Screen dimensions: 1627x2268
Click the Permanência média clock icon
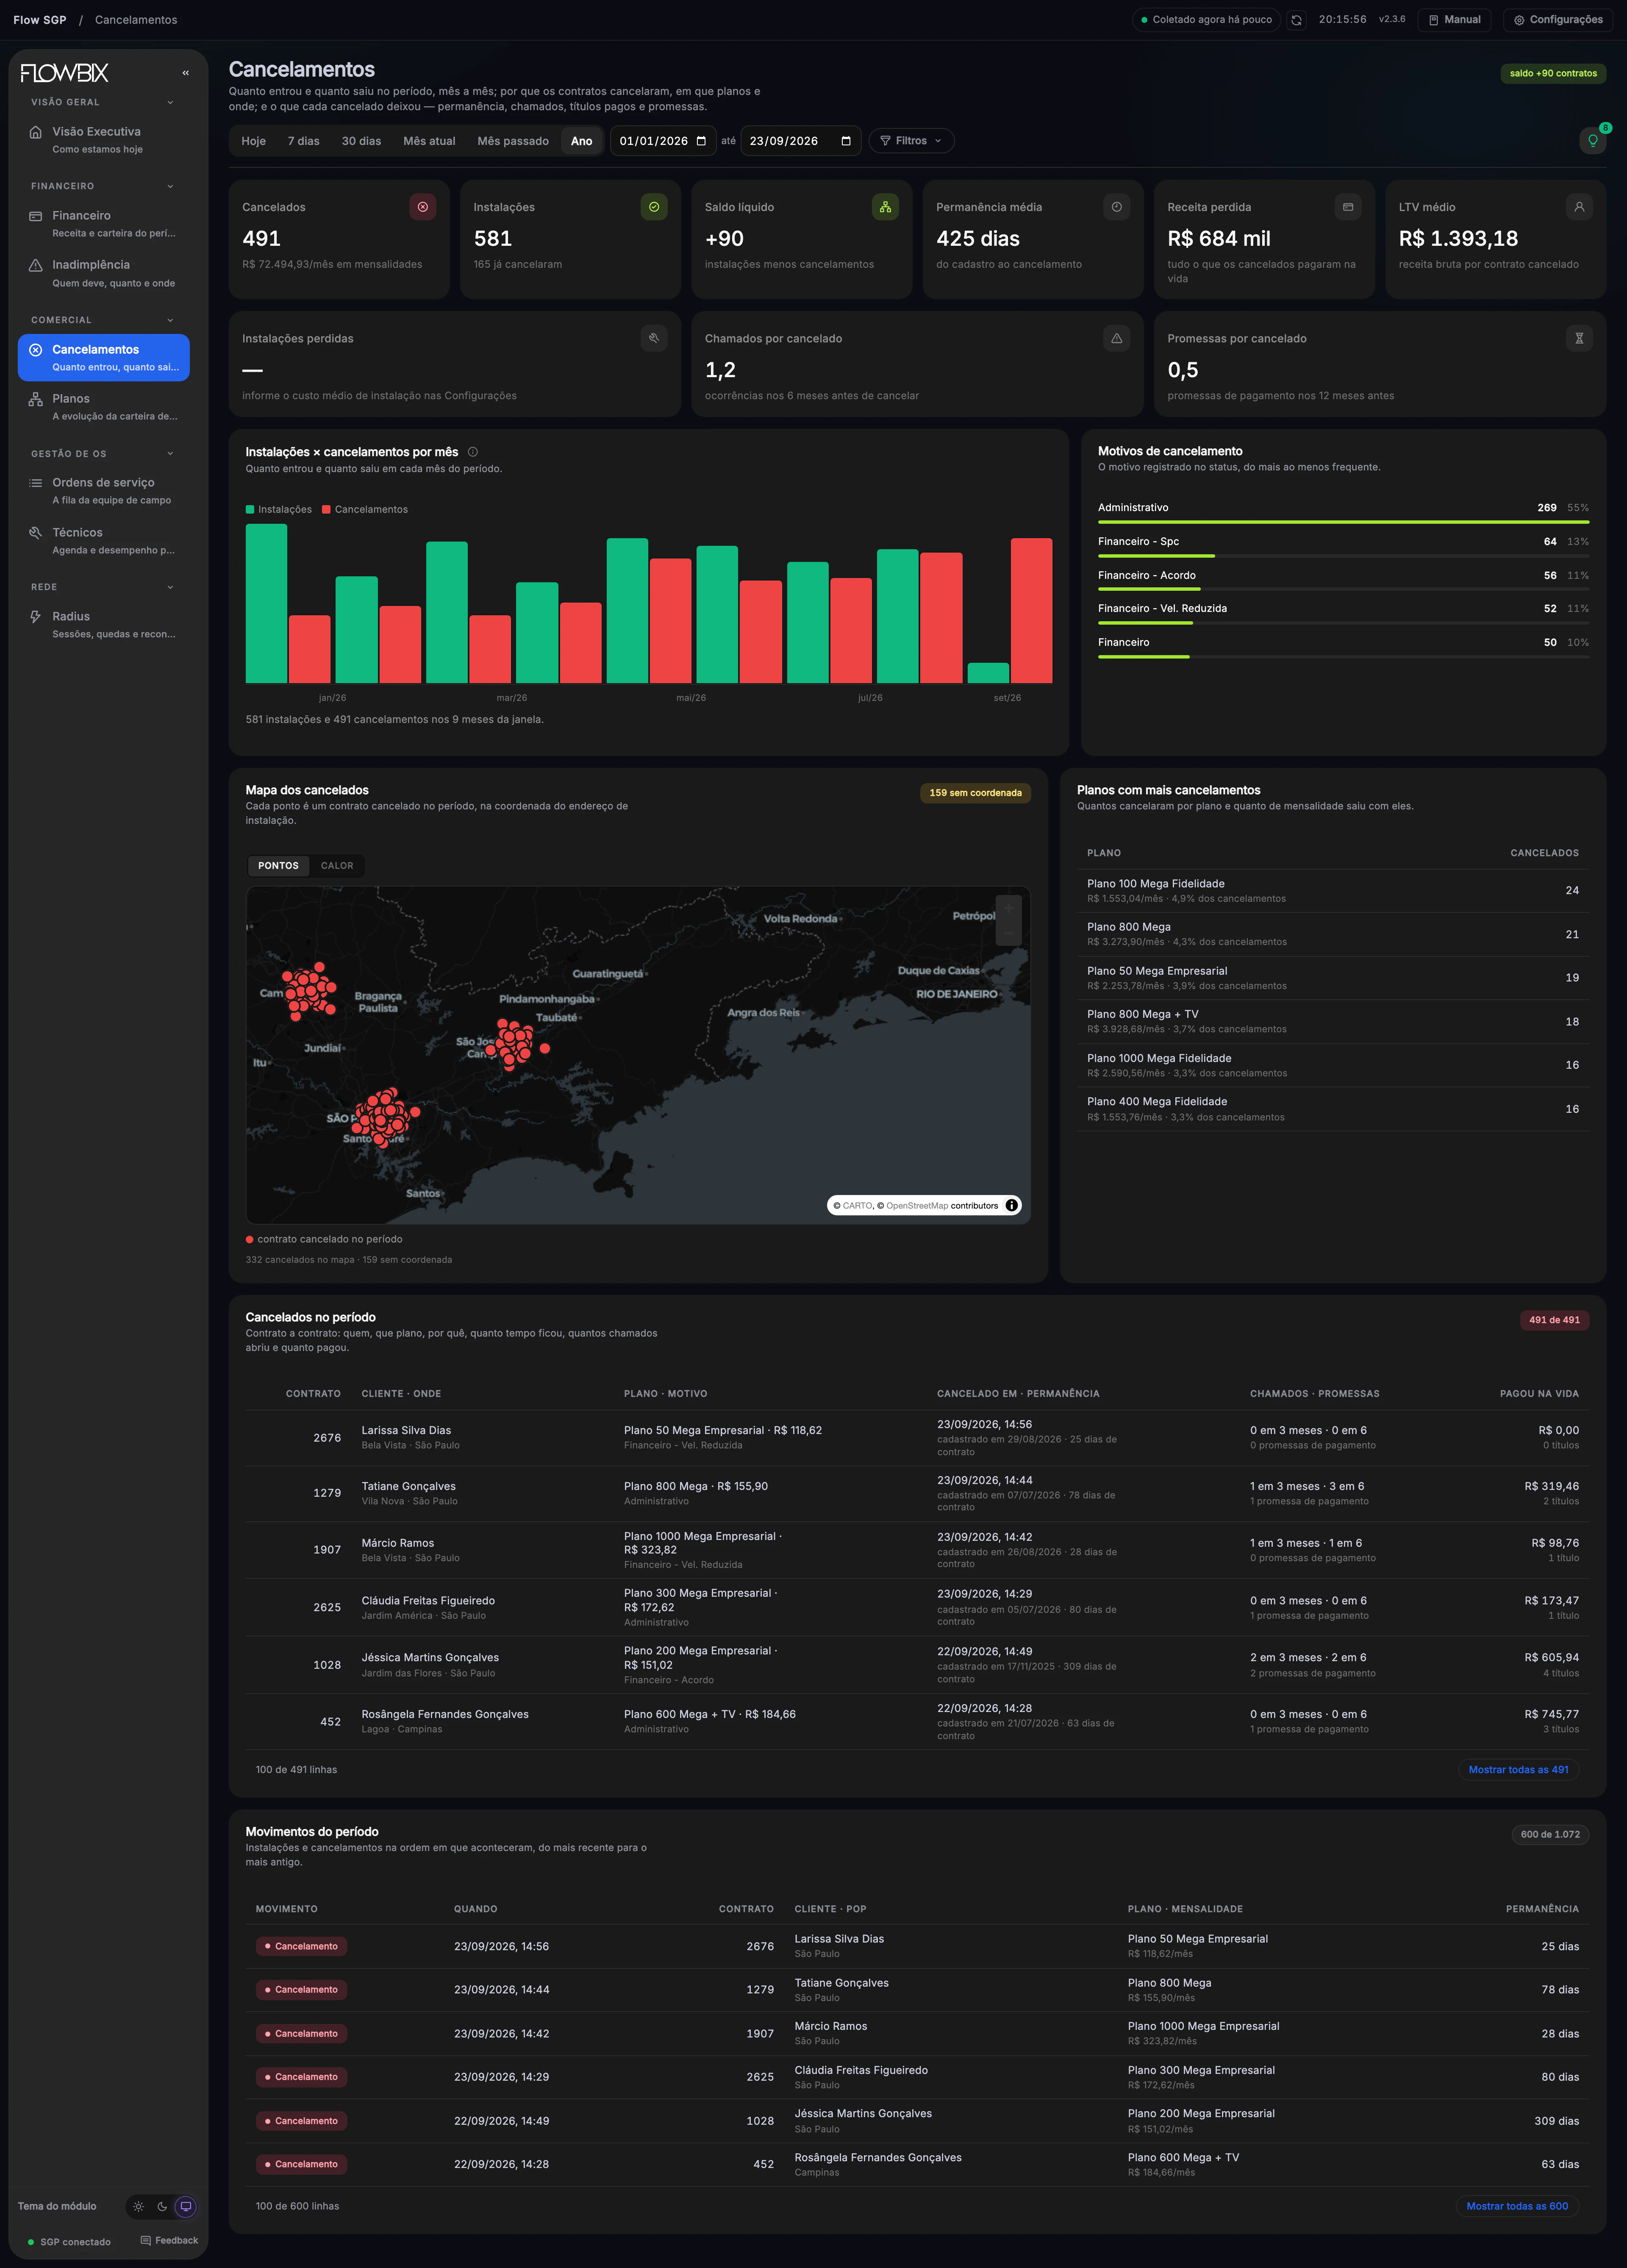pos(1117,207)
